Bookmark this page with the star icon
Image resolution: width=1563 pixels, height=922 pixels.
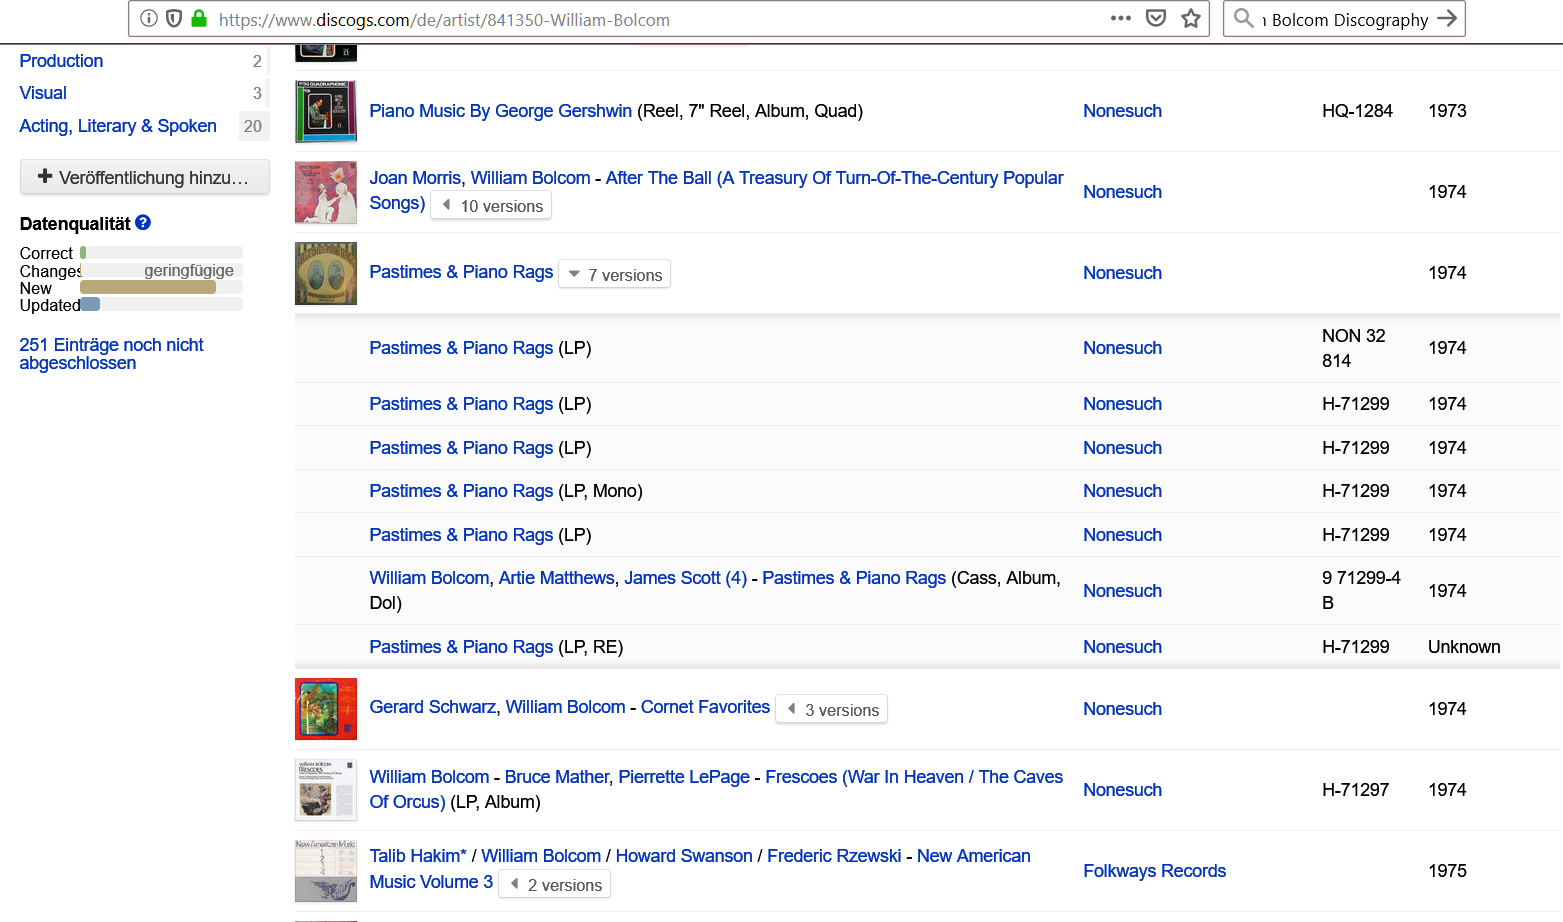(1191, 18)
